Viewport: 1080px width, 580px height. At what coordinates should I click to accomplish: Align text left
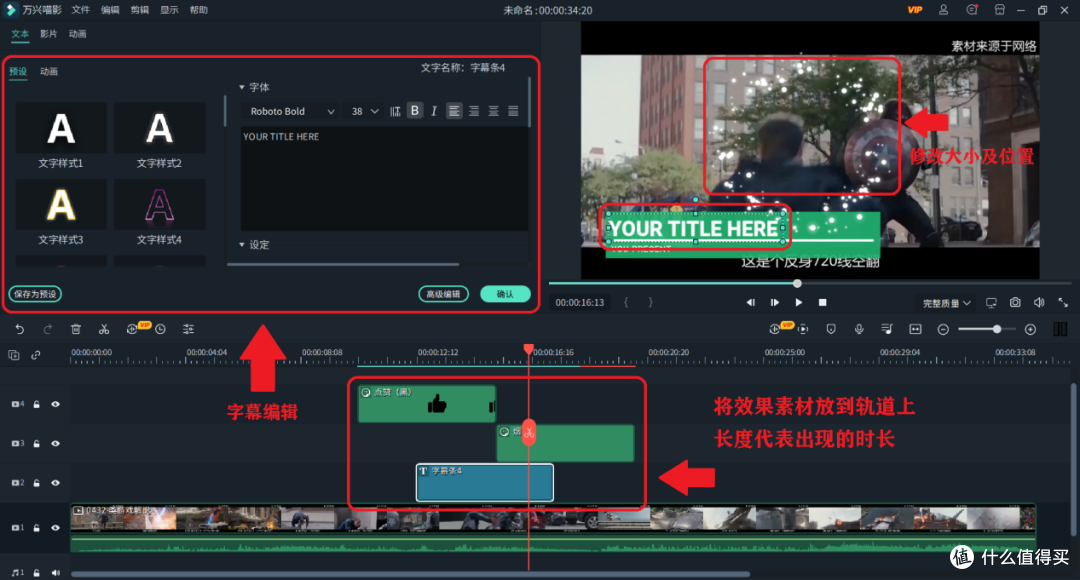(x=454, y=111)
